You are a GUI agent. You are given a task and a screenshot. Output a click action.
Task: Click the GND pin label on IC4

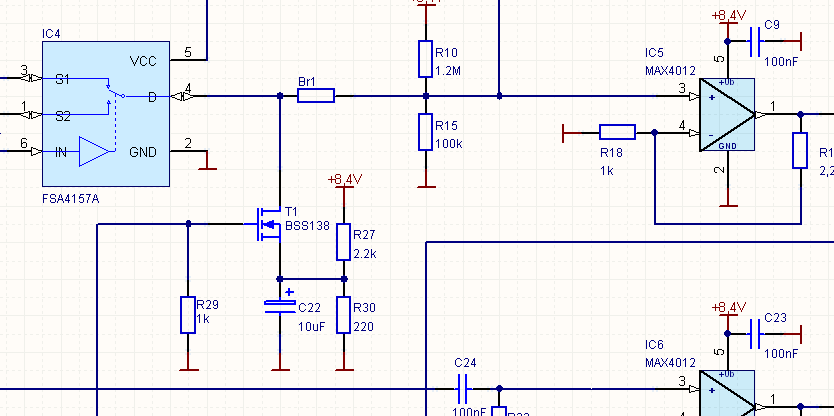click(x=144, y=152)
